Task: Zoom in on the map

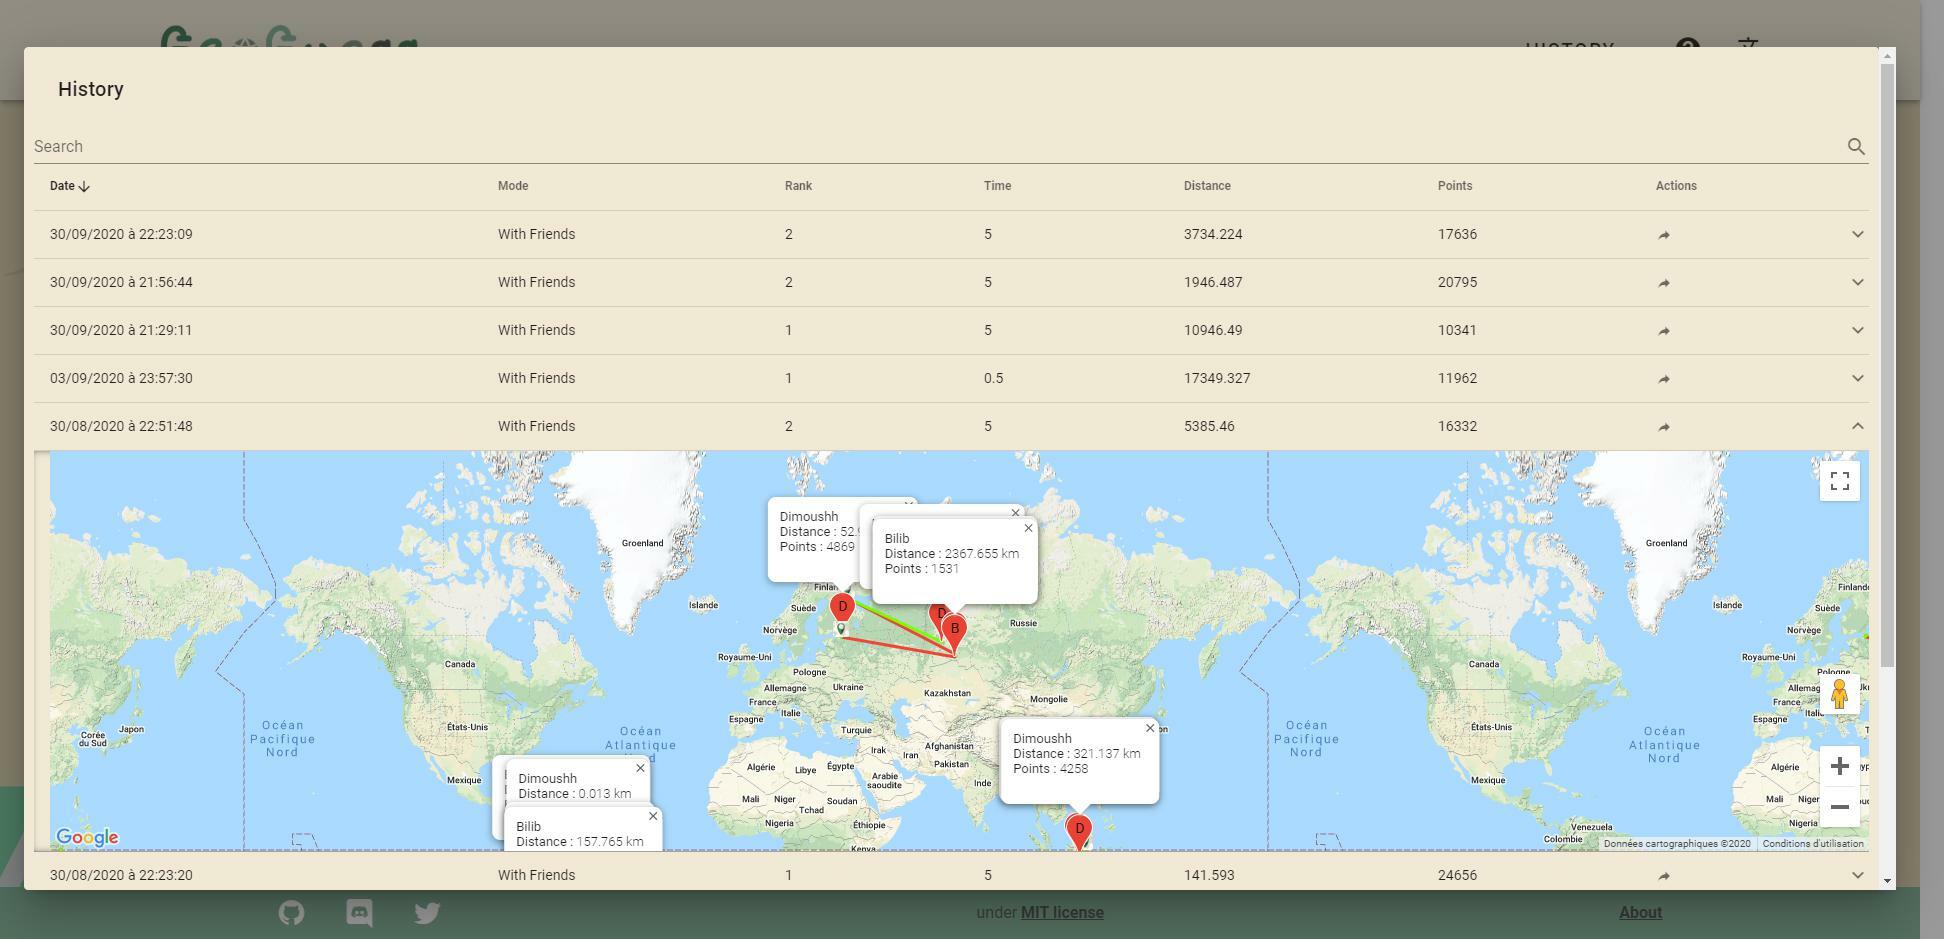Action: (x=1839, y=766)
